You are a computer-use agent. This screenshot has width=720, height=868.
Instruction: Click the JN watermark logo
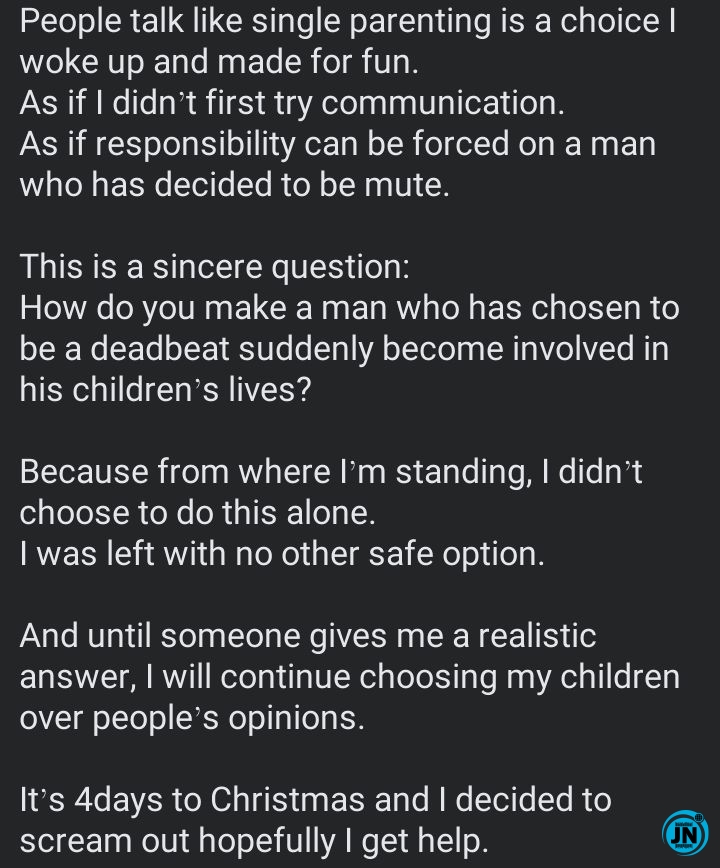point(685,832)
